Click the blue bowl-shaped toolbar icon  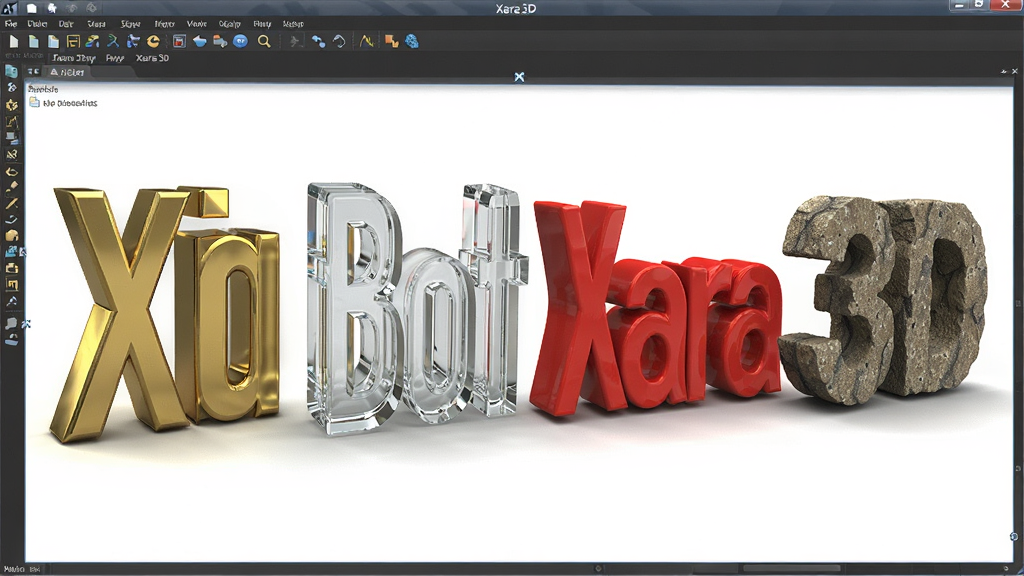point(200,42)
